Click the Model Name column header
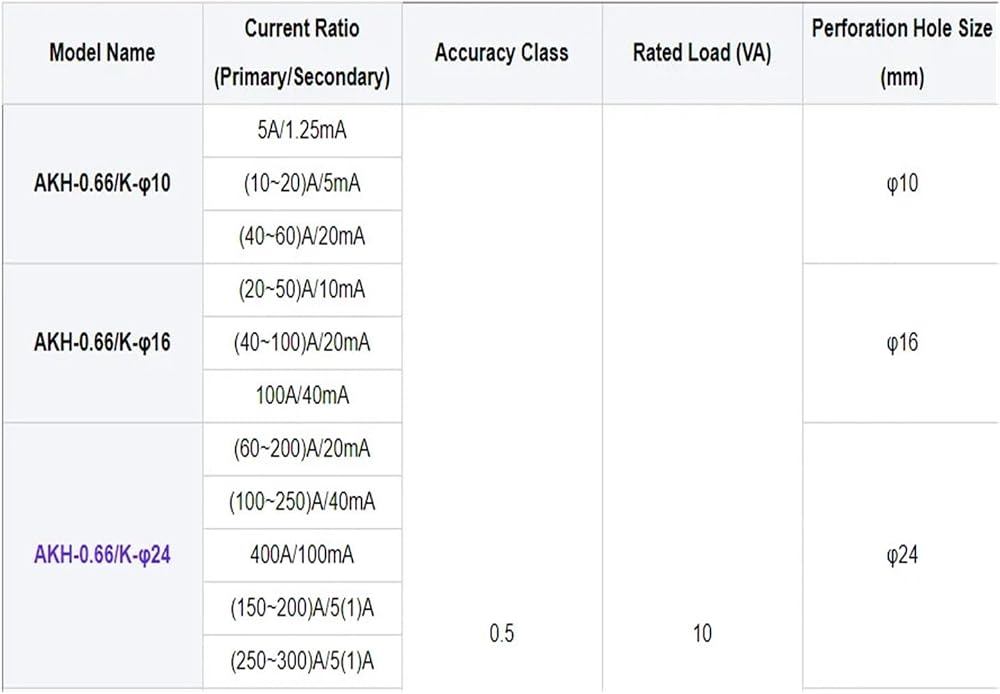This screenshot has height=694, width=1000. point(102,52)
